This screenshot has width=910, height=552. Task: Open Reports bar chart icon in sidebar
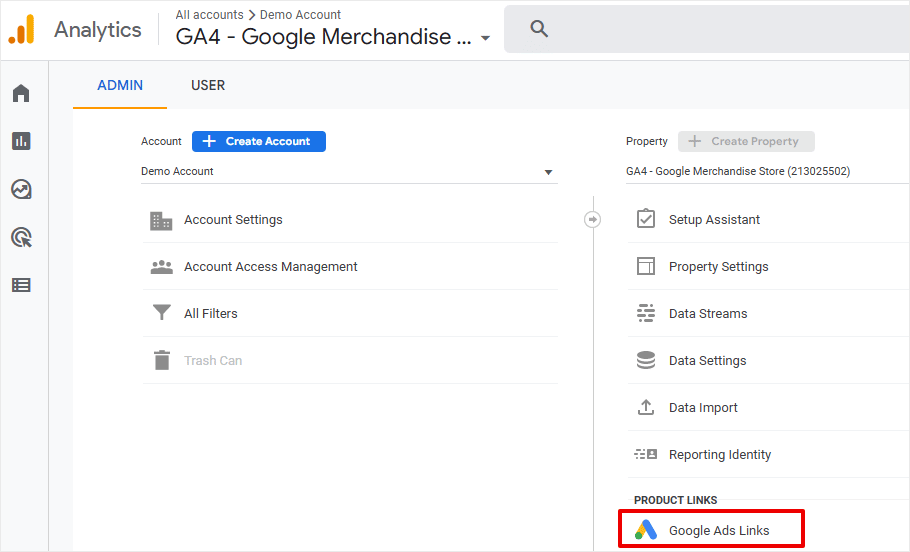(x=21, y=140)
